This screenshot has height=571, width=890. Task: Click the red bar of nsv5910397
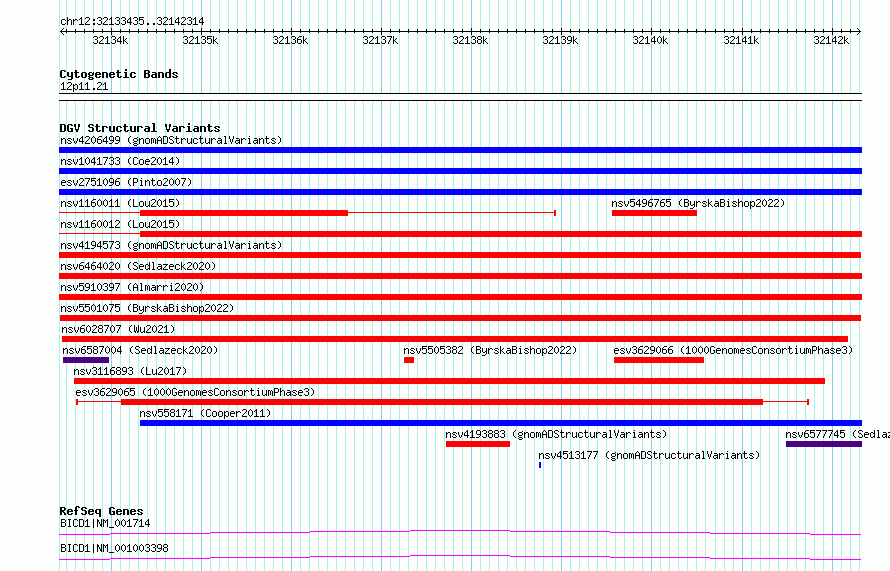pyautogui.click(x=460, y=297)
